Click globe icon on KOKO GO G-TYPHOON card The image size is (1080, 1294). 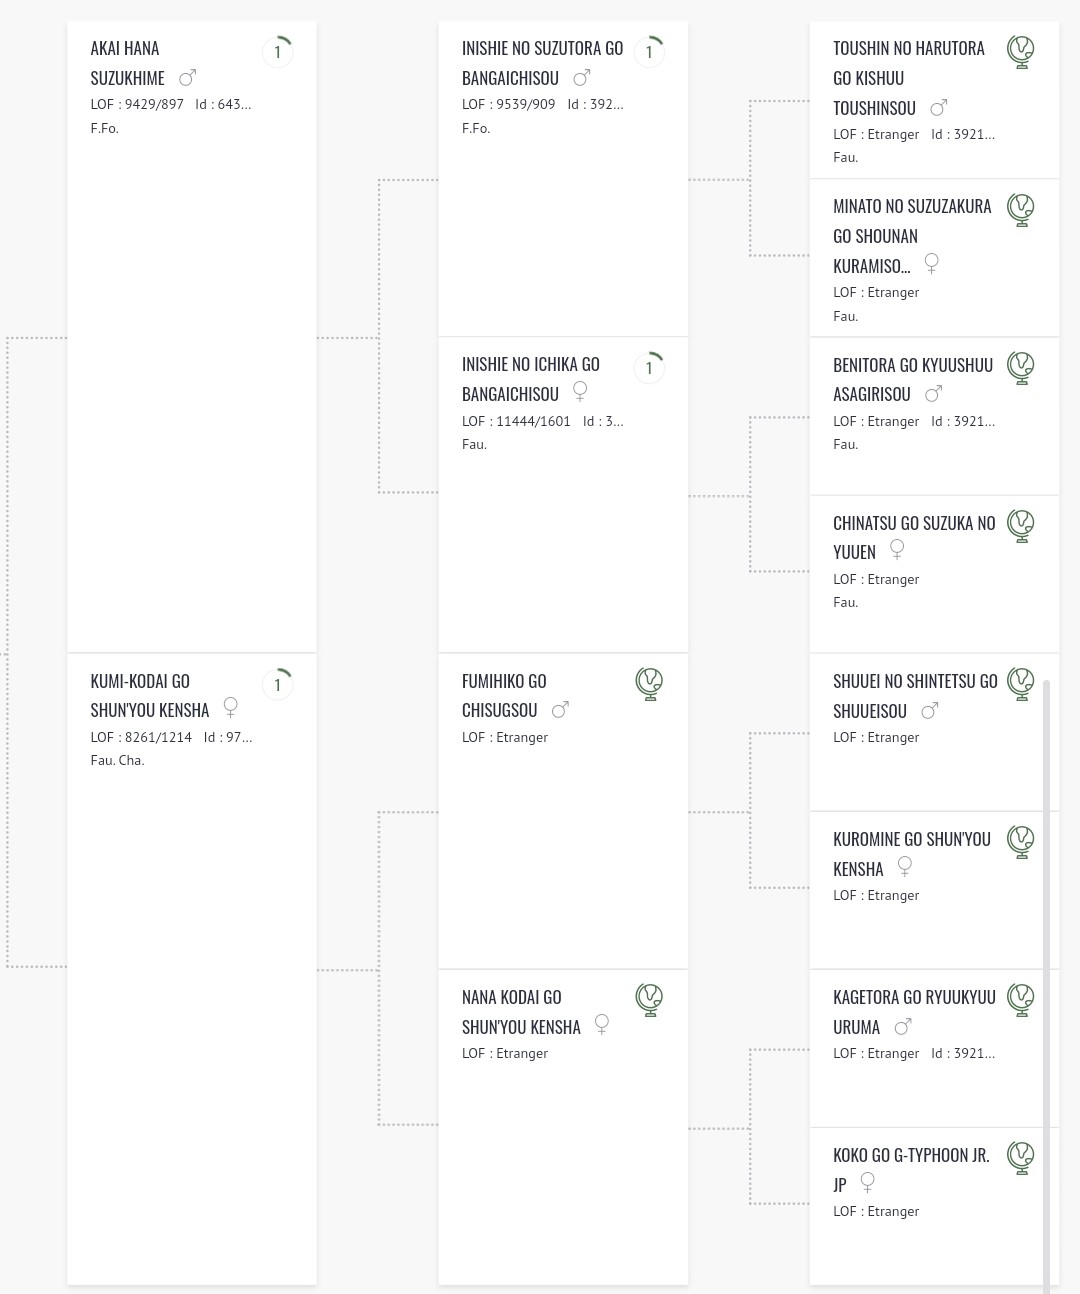coord(1020,1157)
